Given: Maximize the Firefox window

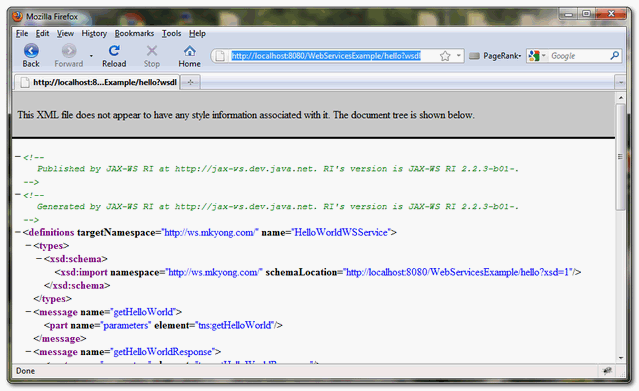Looking at the screenshot, I should (586, 14).
